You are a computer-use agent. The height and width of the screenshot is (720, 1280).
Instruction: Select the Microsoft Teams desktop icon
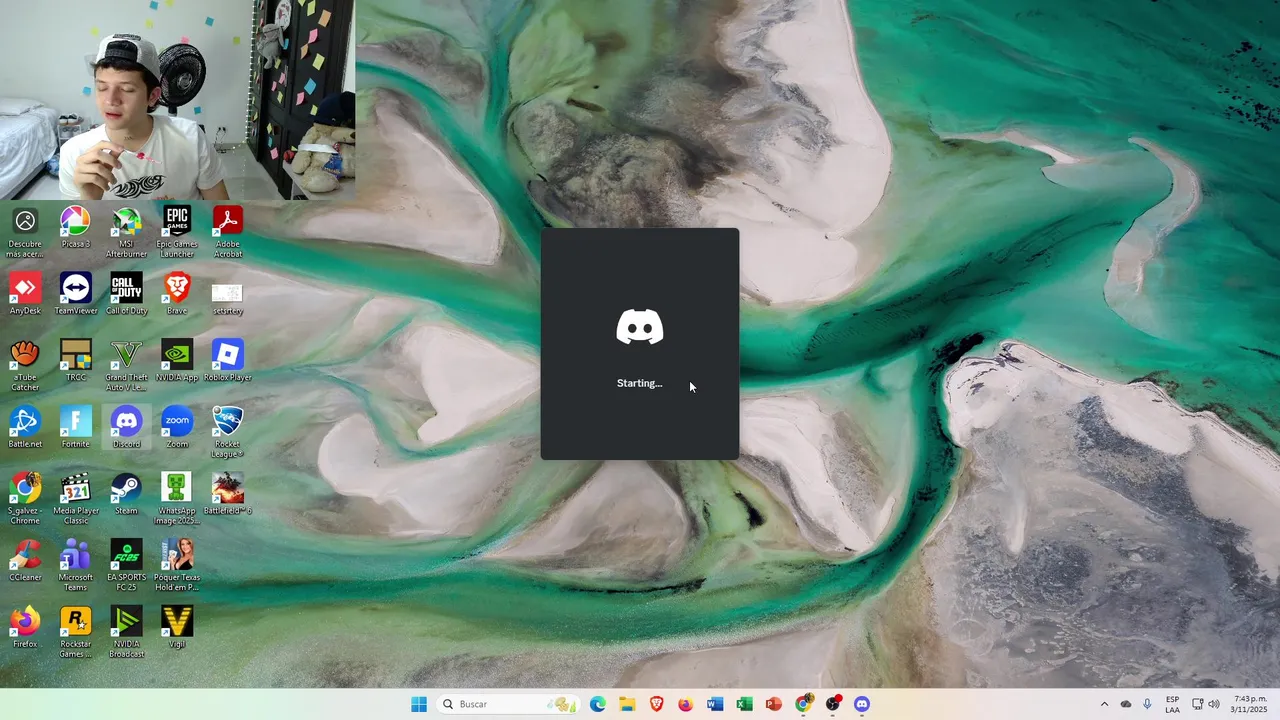click(x=76, y=567)
